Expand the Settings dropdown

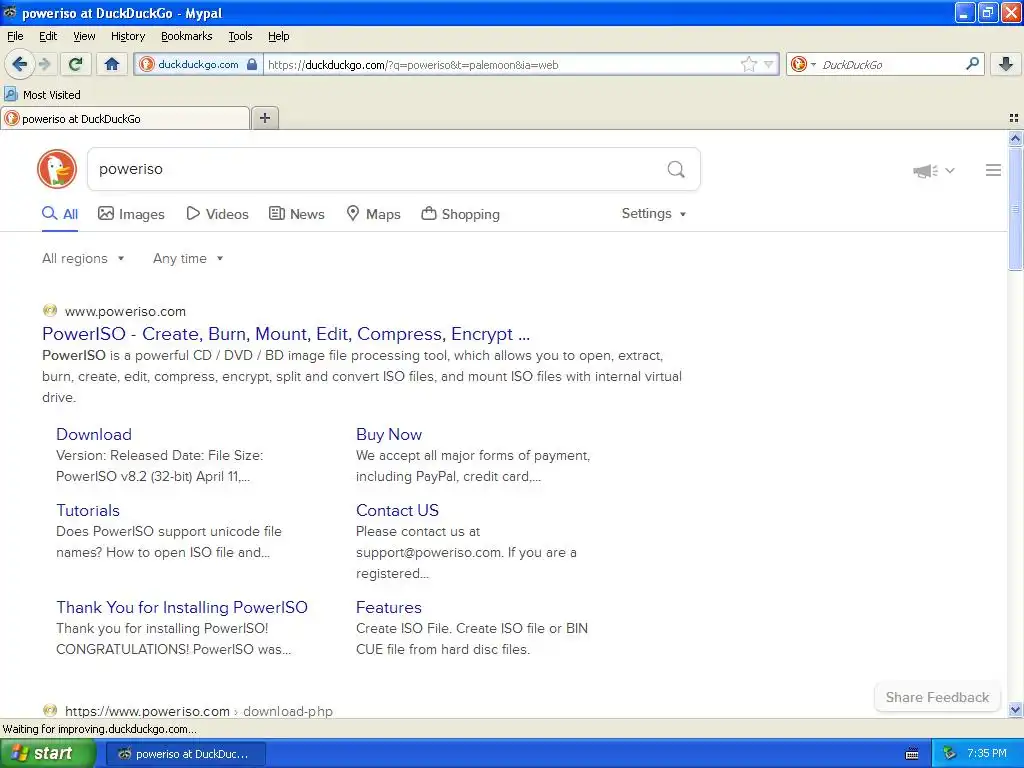pos(654,214)
